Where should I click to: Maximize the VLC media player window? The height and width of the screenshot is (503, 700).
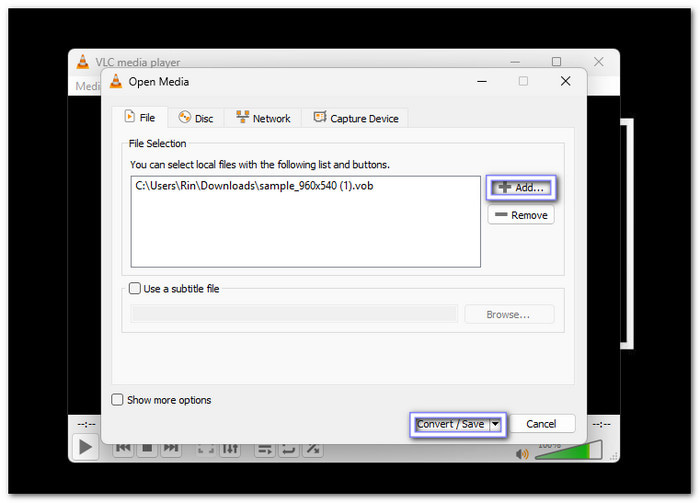556,62
